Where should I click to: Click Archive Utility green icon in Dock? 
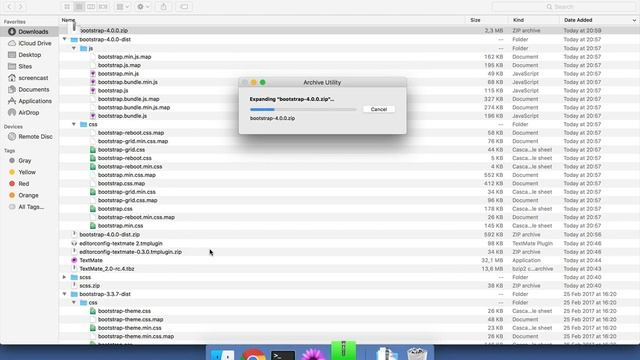click(x=343, y=350)
